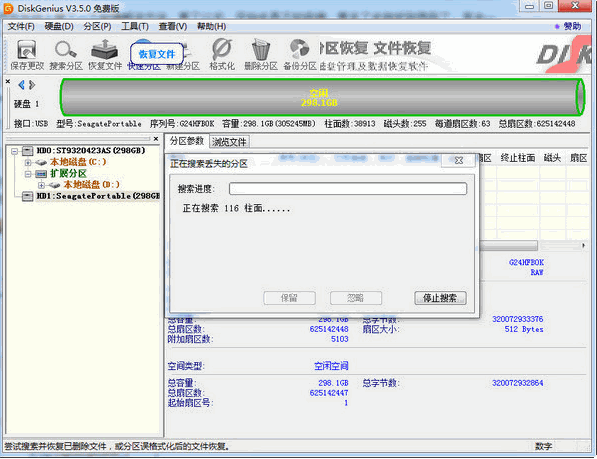This screenshot has height=459, width=597.
Task: Click the 搜索进度 progress bar
Action: click(x=348, y=188)
